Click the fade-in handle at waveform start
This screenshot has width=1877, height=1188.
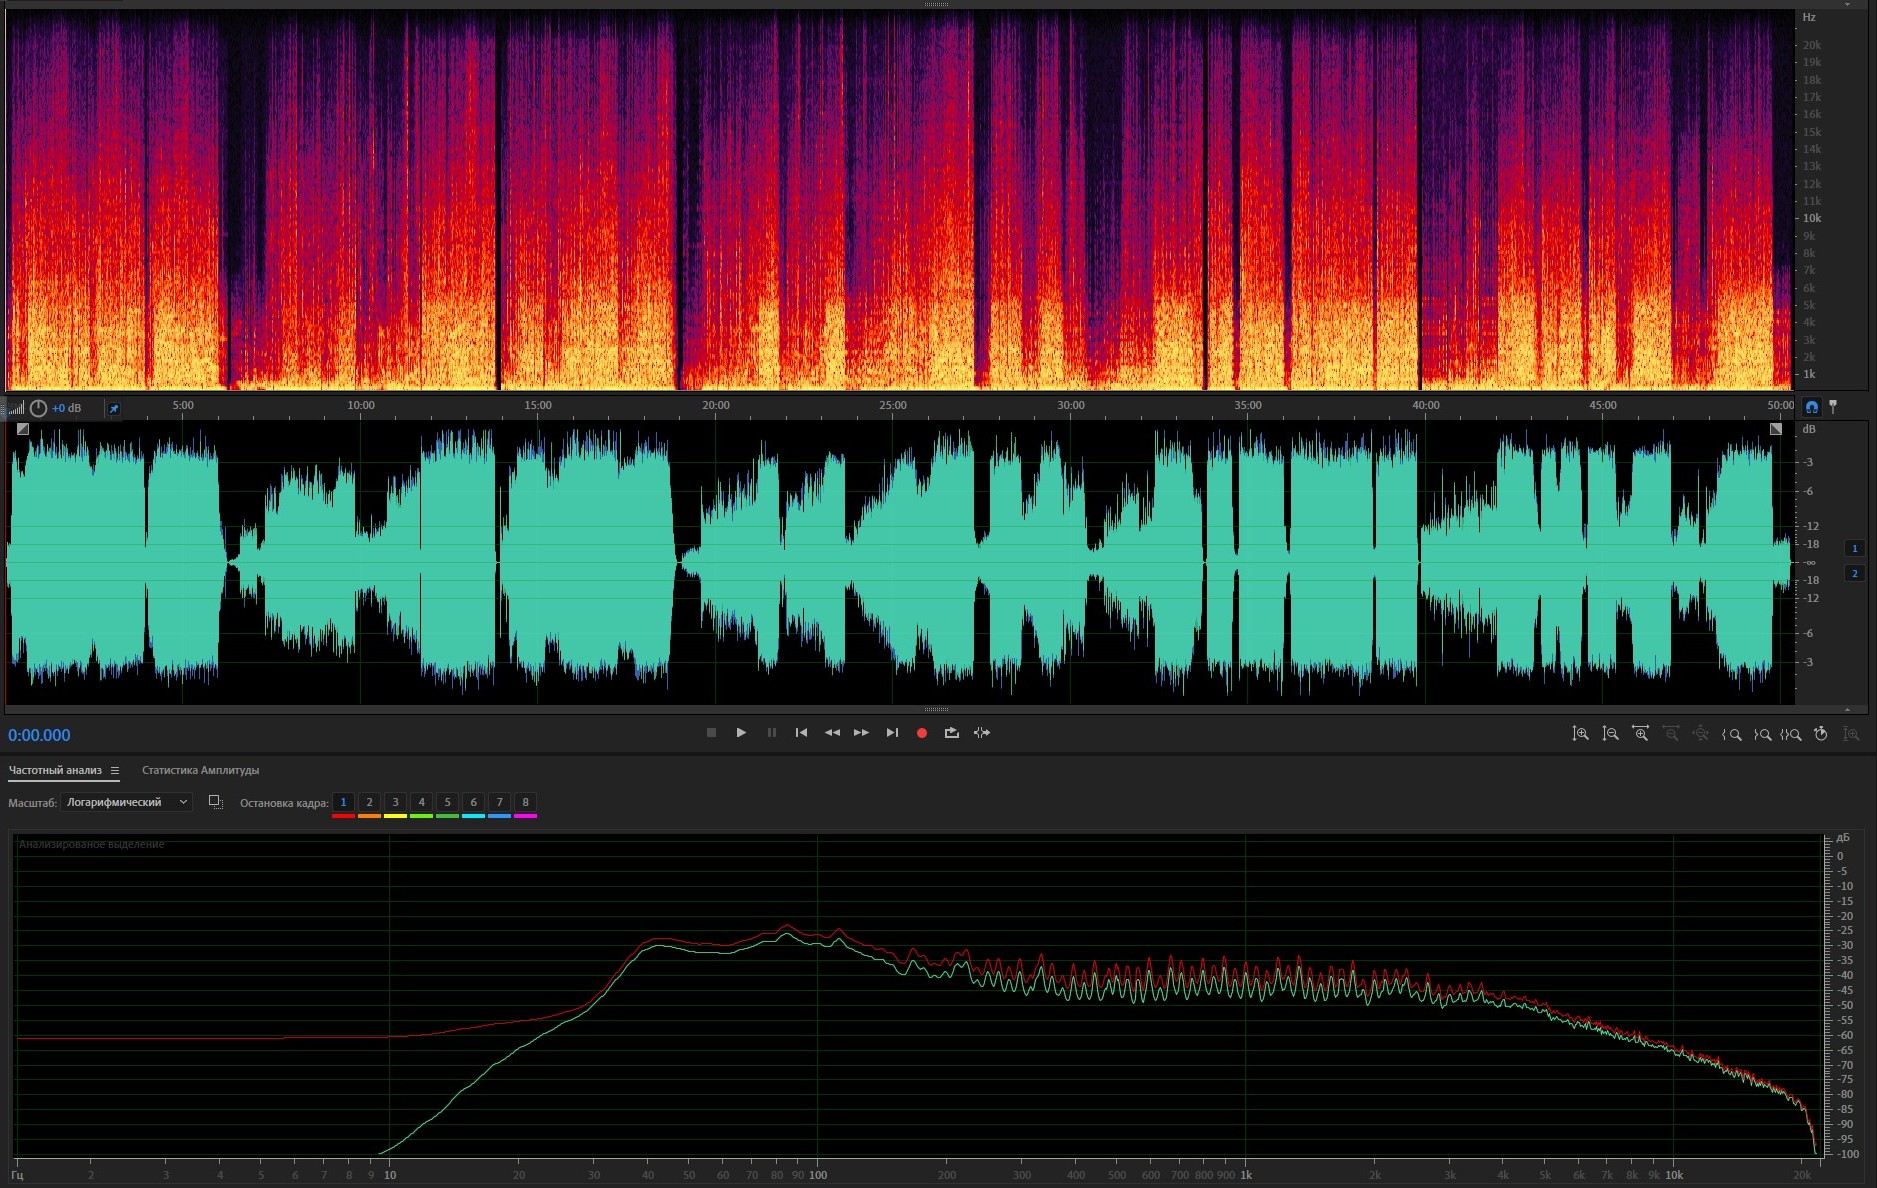click(x=23, y=429)
